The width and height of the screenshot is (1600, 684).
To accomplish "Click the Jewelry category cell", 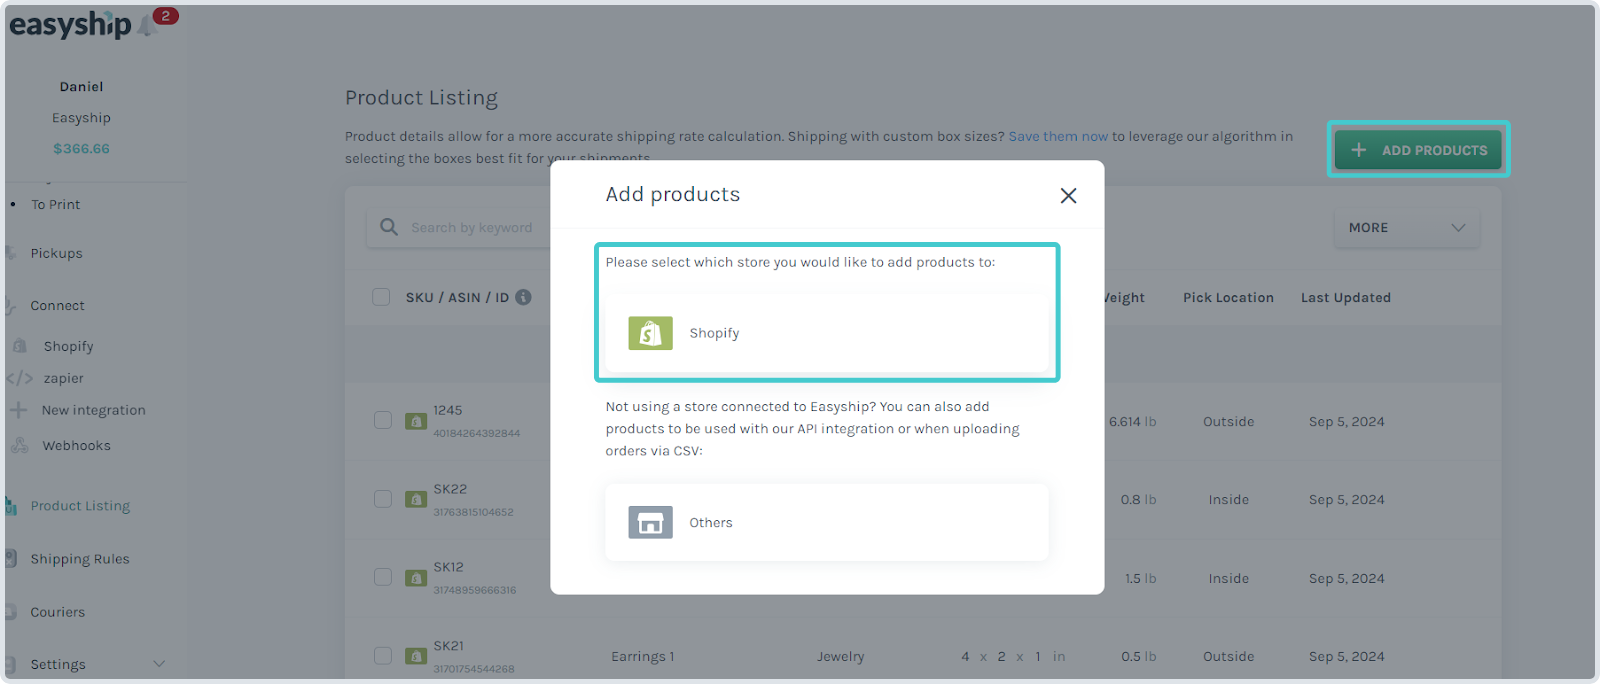I will pyautogui.click(x=840, y=656).
